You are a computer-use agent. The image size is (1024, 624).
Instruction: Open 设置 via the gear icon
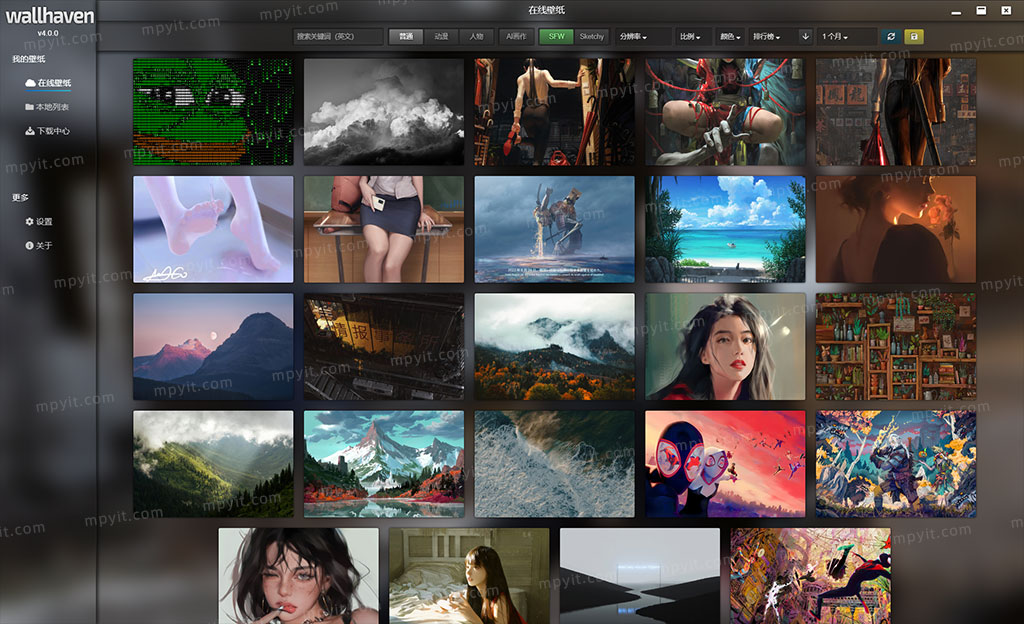(x=29, y=222)
